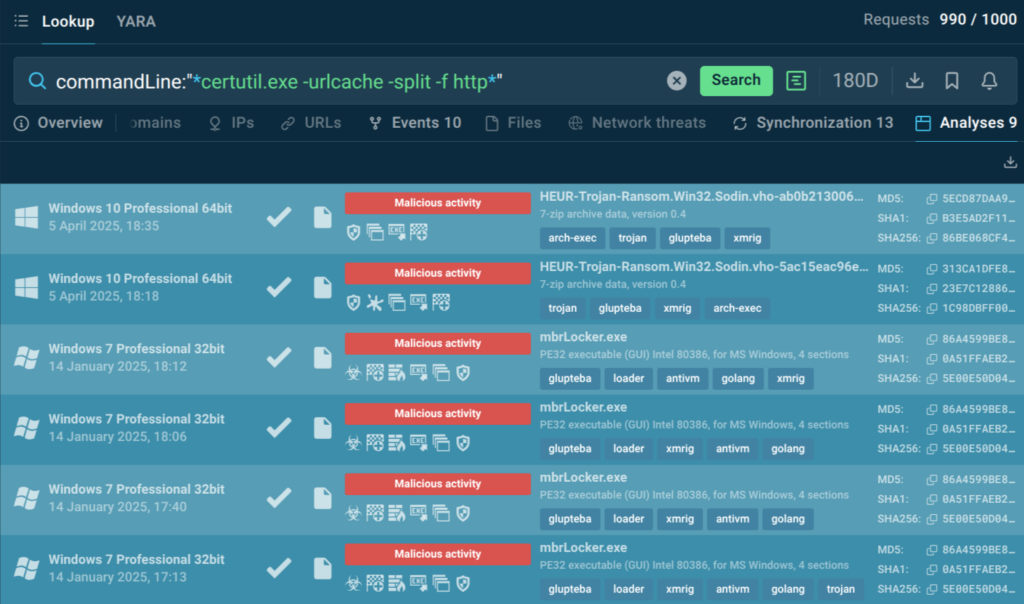The width and height of the screenshot is (1024, 604).
Task: Copy SHA256 hash 1C98DBFF00 of second analysis
Action: click(x=932, y=308)
